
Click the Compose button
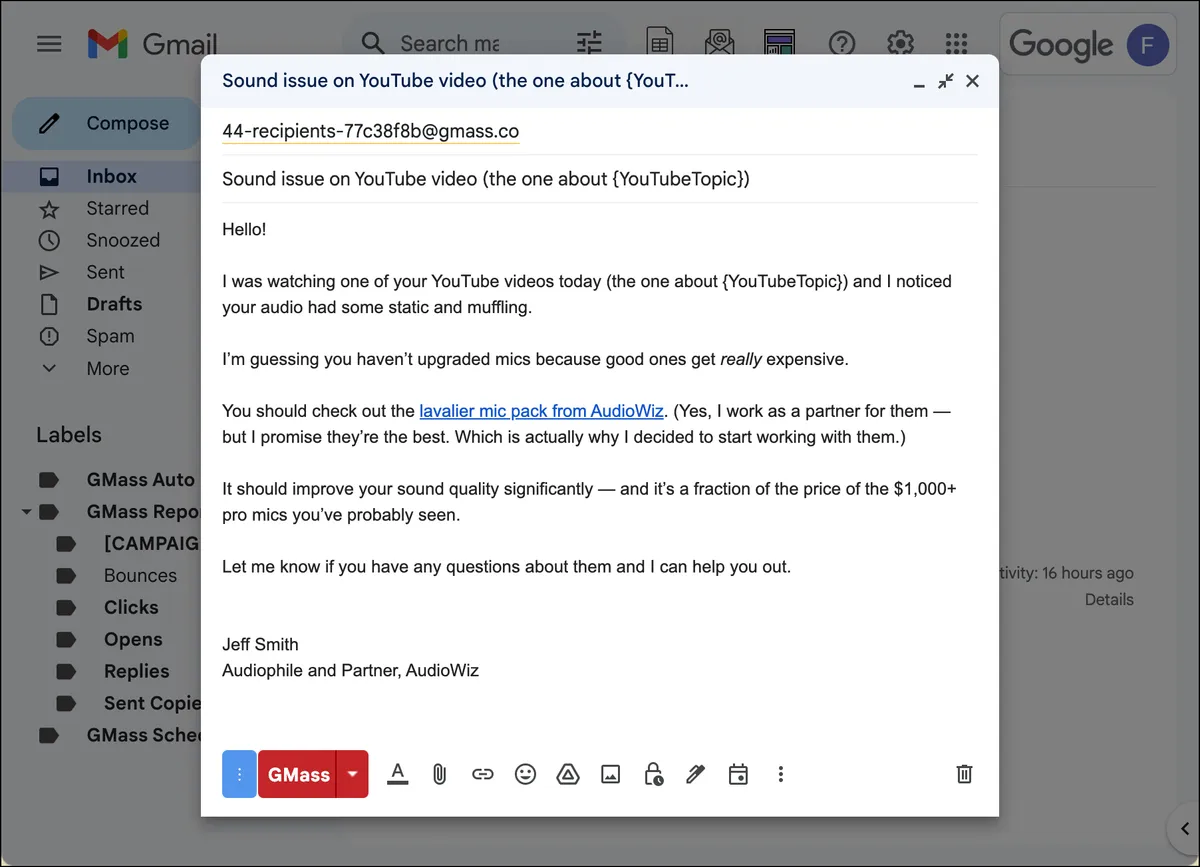pos(106,123)
